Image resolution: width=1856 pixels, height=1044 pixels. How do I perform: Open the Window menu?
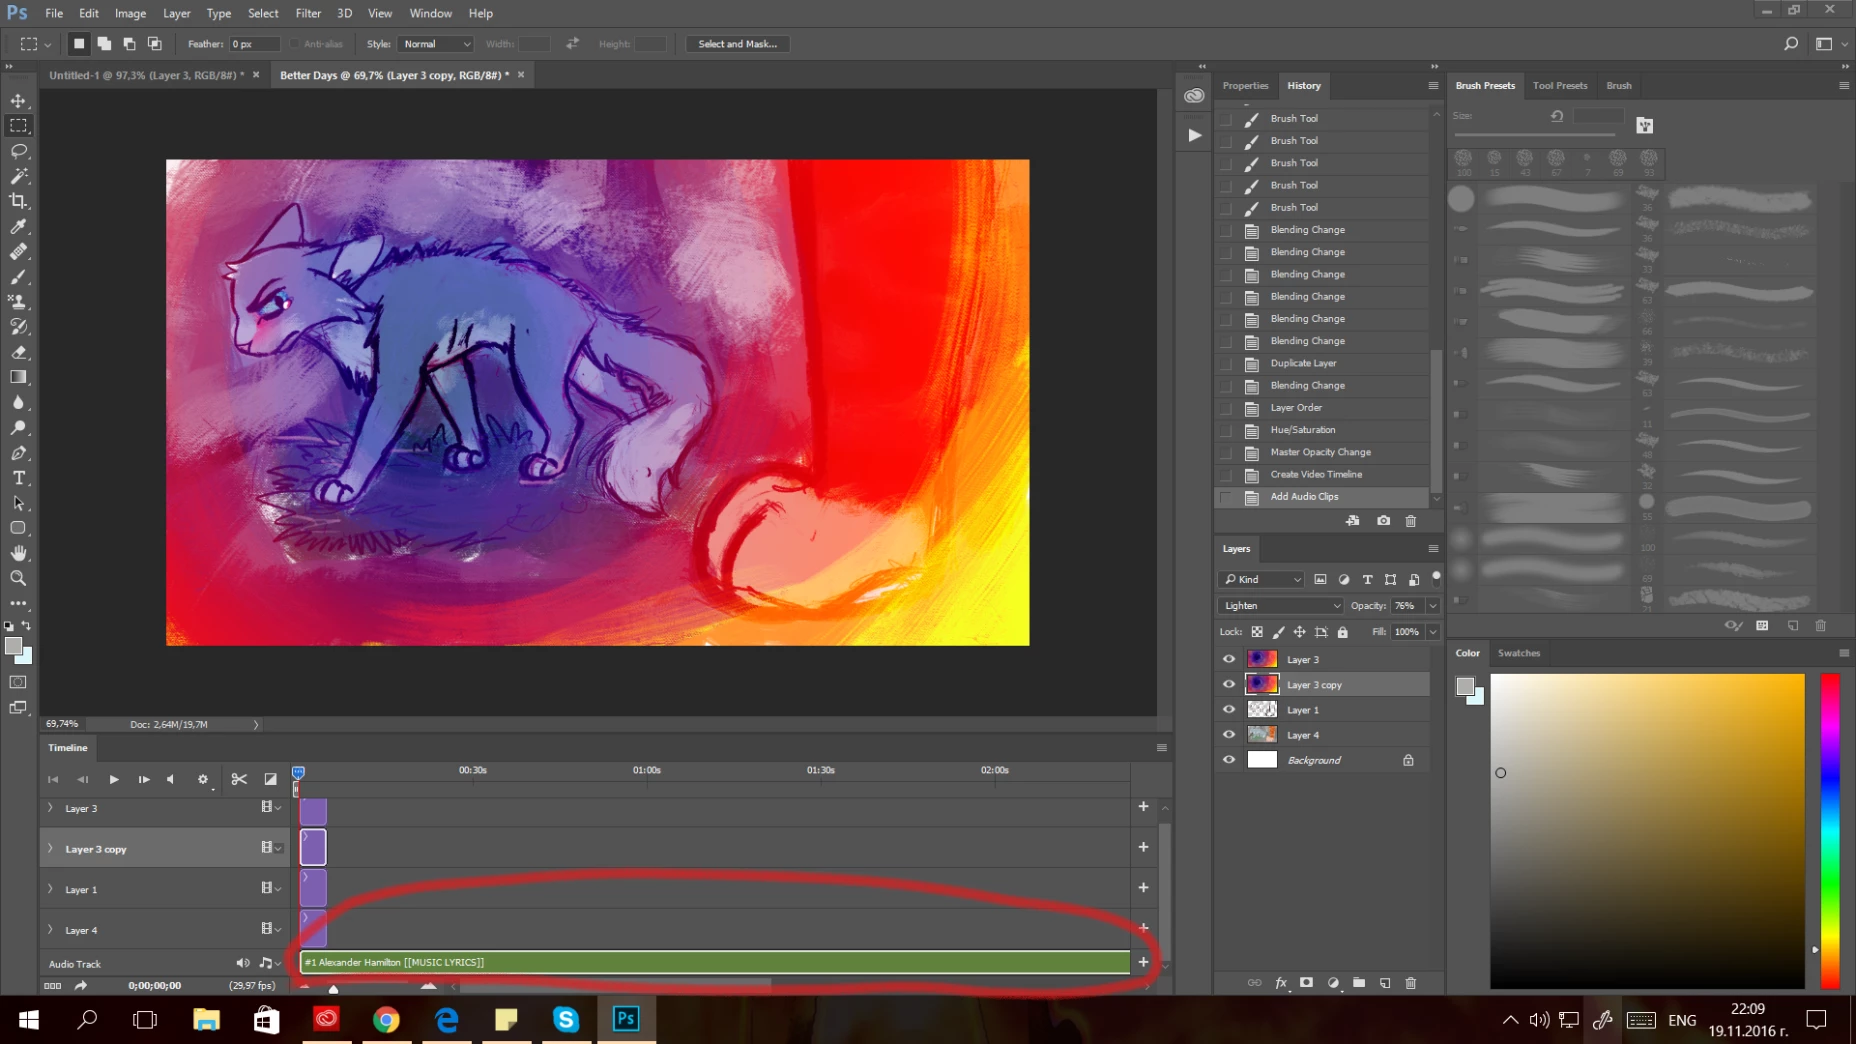431,13
